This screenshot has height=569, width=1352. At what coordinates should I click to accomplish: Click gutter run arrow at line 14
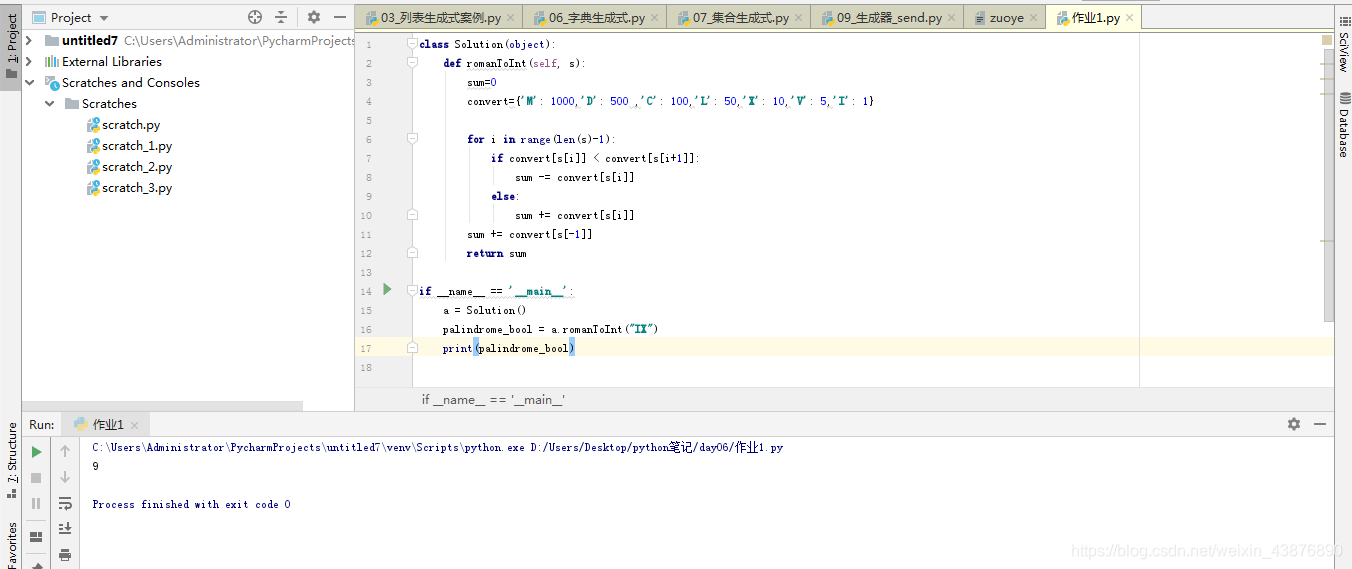[x=388, y=290]
